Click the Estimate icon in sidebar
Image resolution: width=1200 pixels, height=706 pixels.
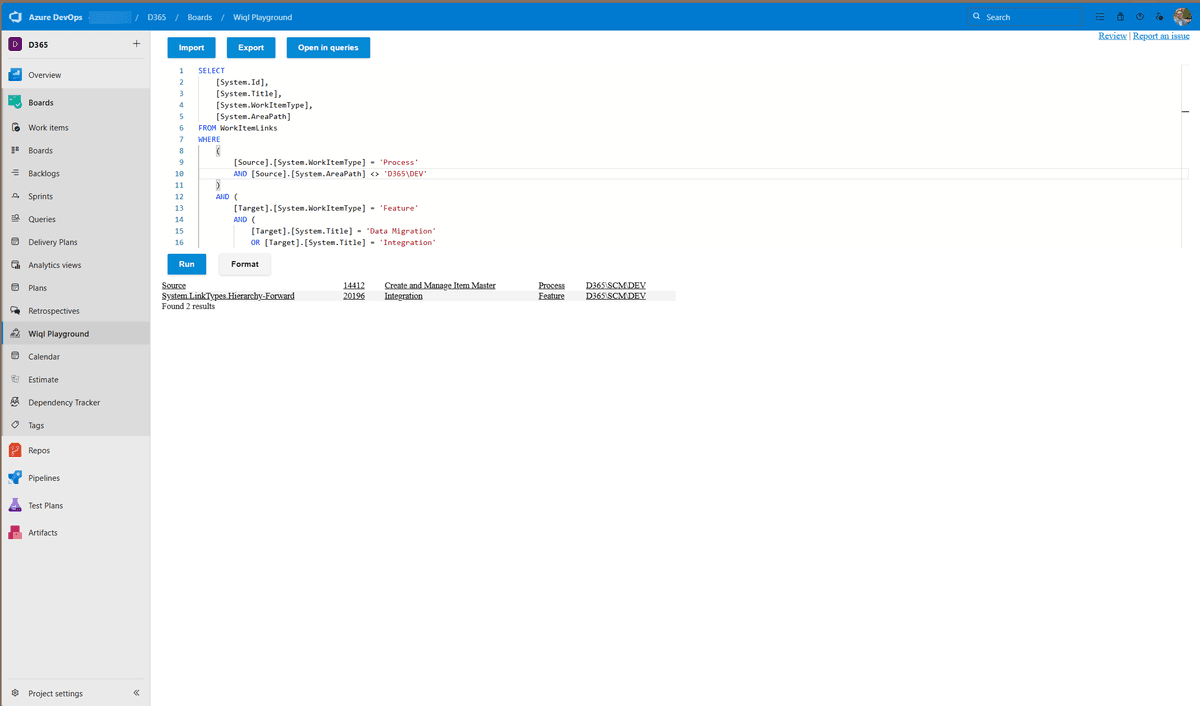click(x=16, y=379)
